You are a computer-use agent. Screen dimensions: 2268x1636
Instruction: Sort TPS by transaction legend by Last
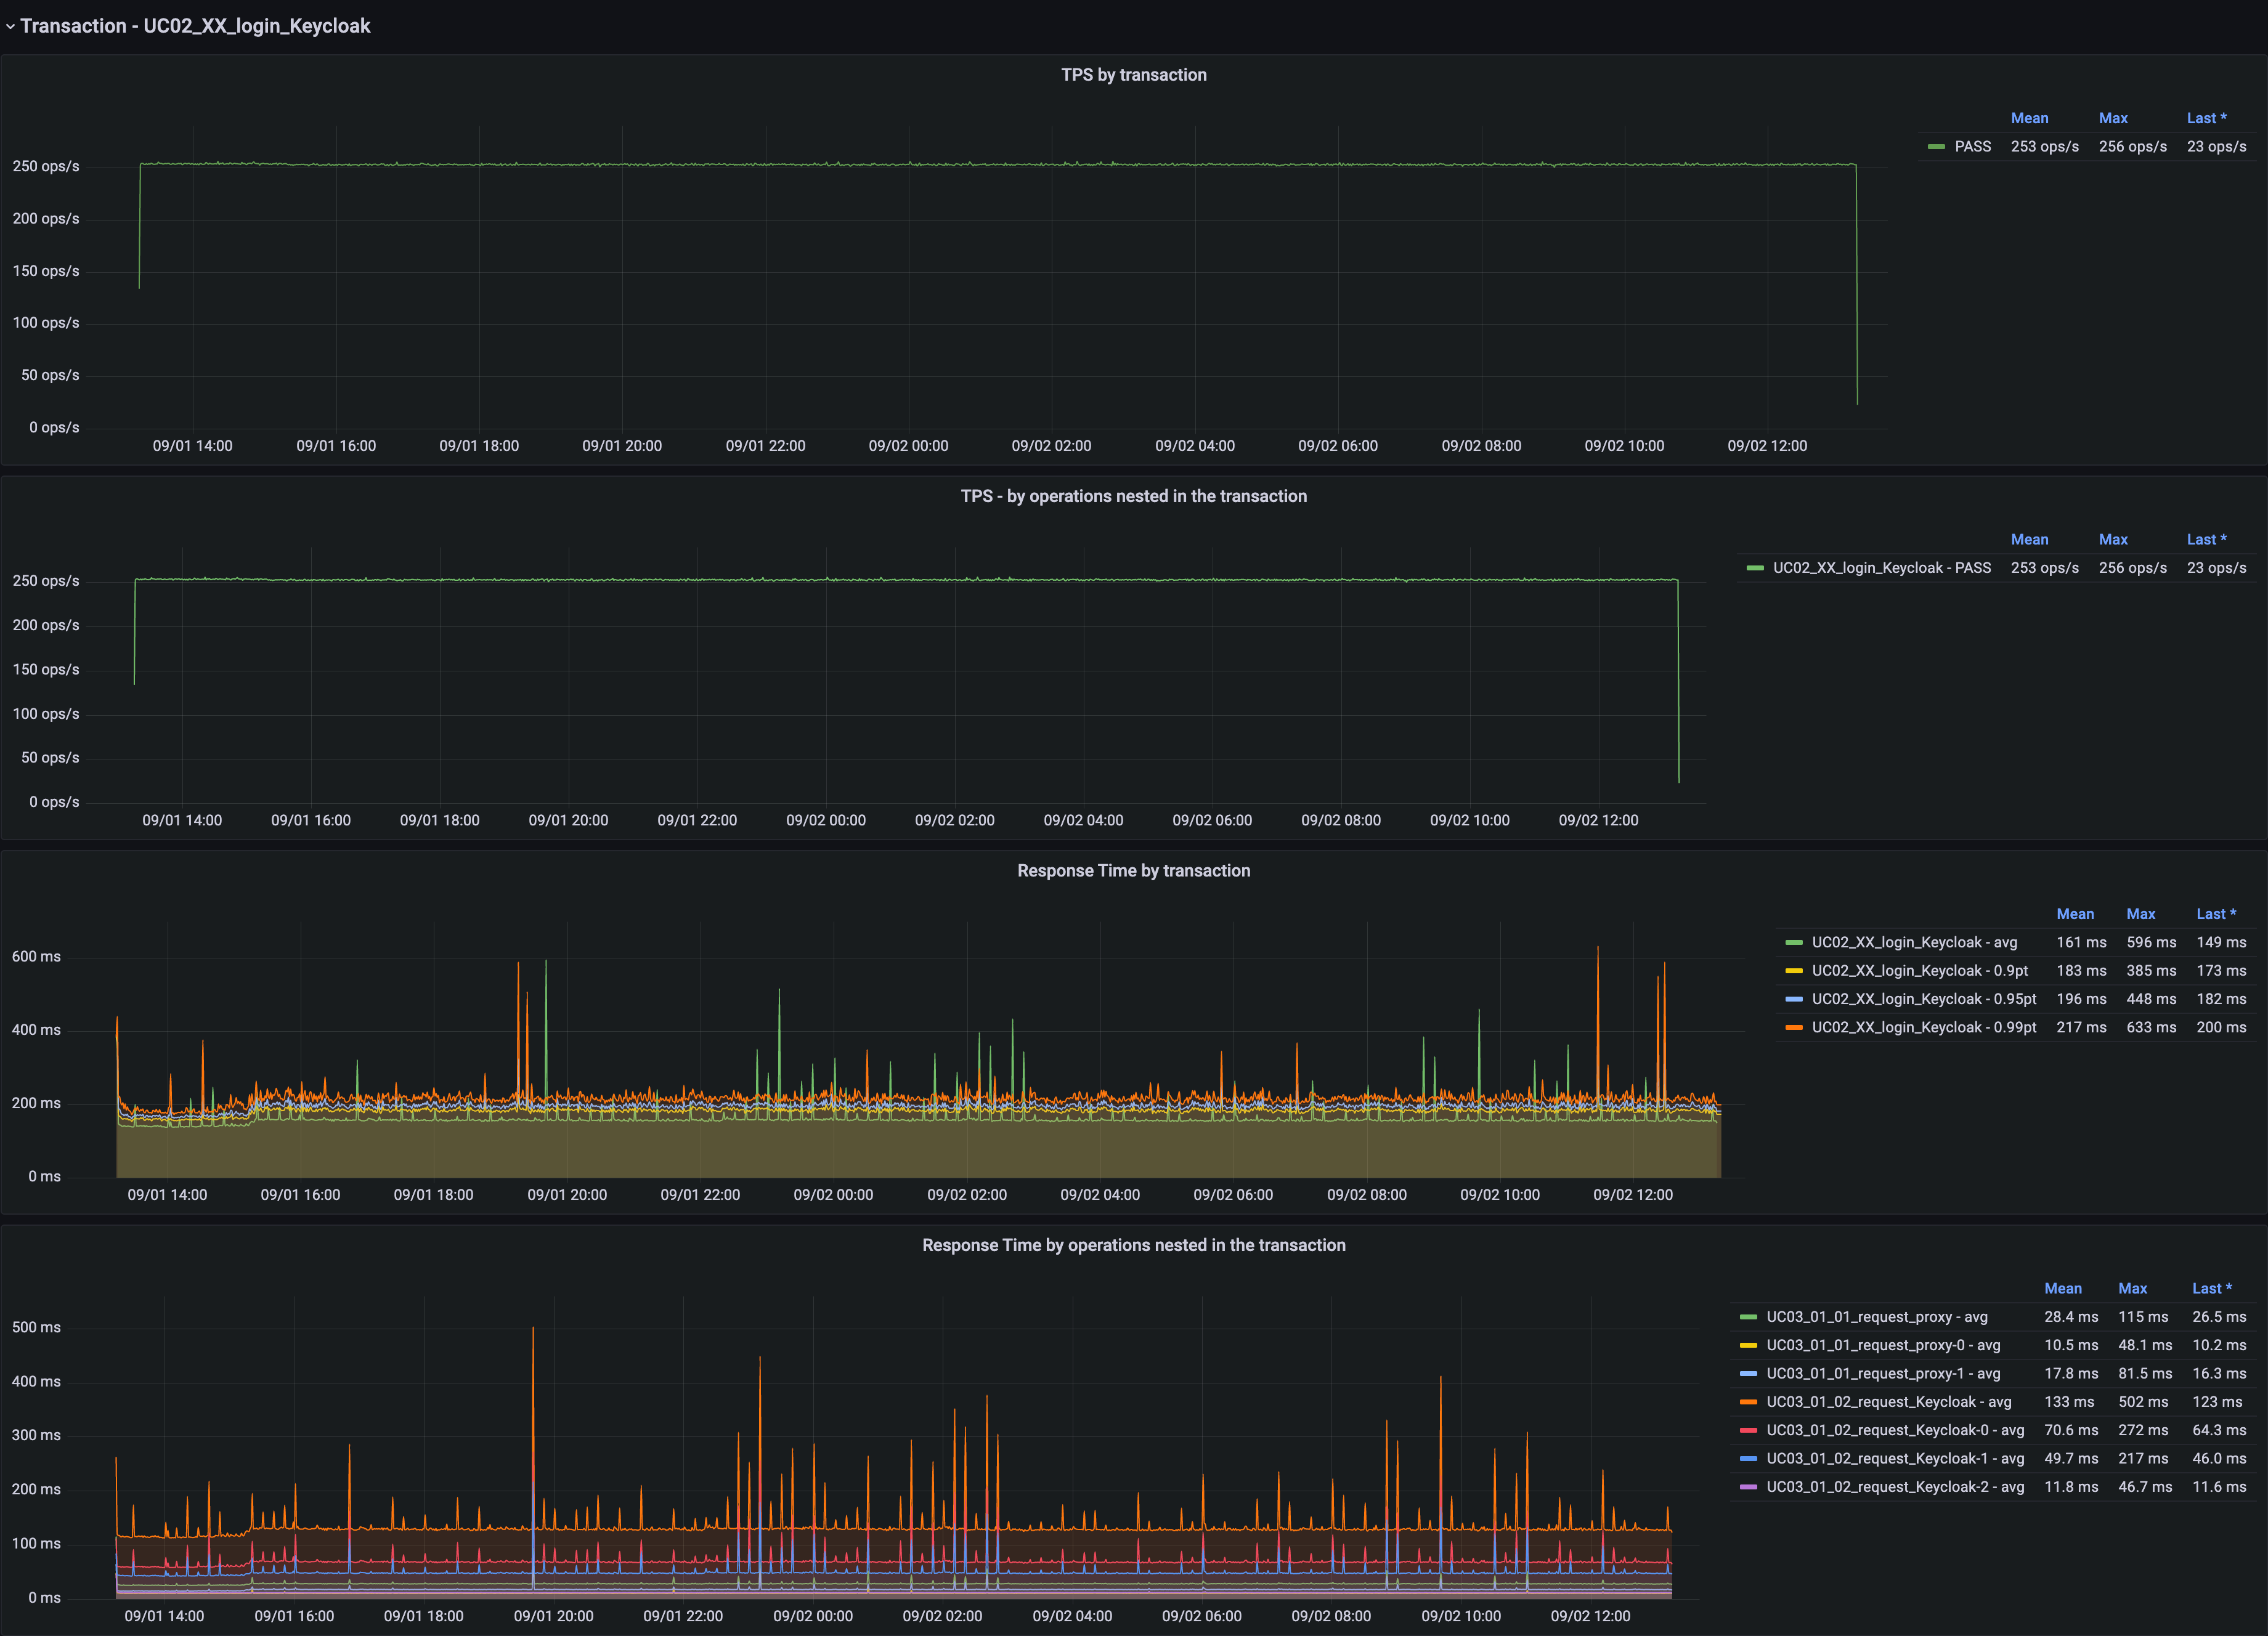click(2206, 118)
